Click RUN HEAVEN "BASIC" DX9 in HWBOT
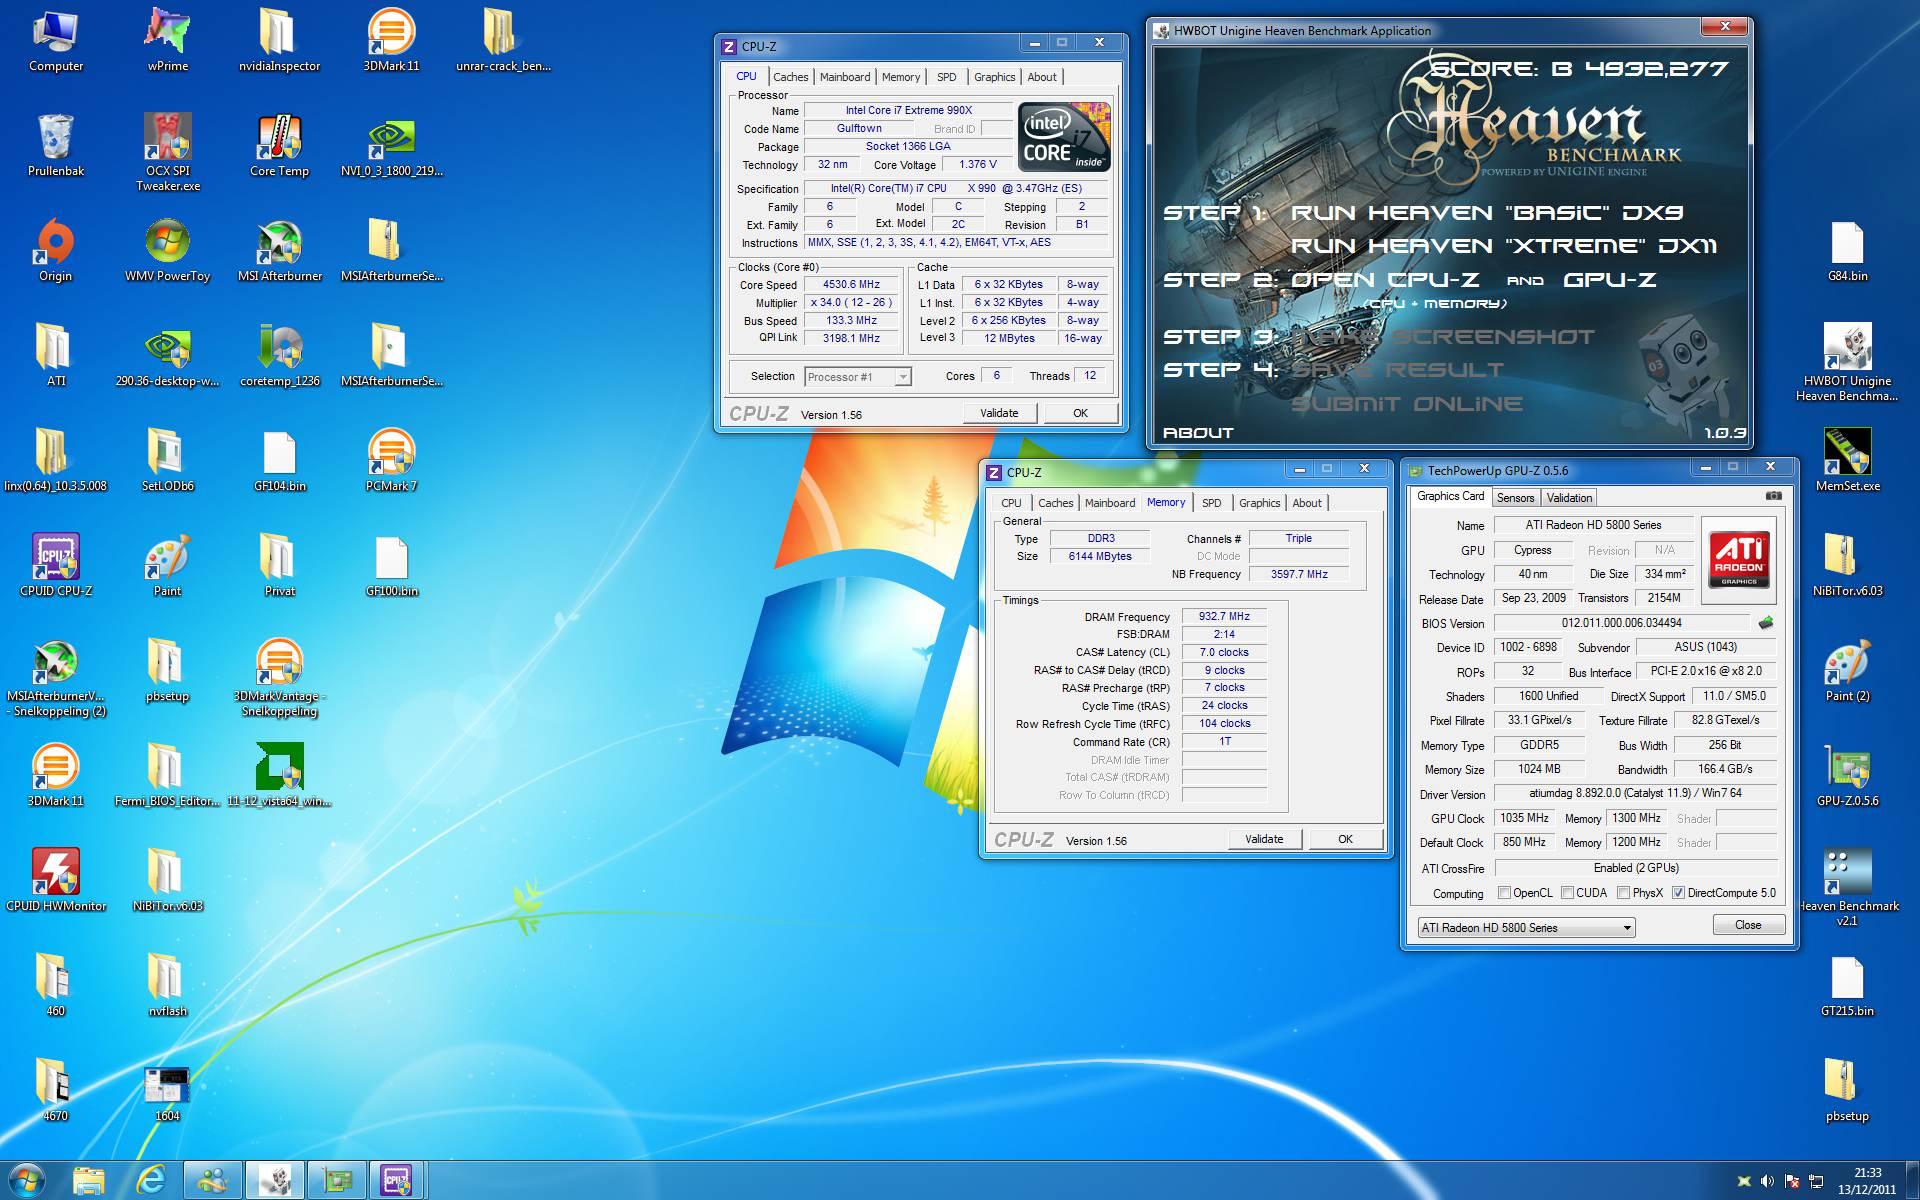Viewport: 1920px width, 1200px height. pyautogui.click(x=1487, y=213)
